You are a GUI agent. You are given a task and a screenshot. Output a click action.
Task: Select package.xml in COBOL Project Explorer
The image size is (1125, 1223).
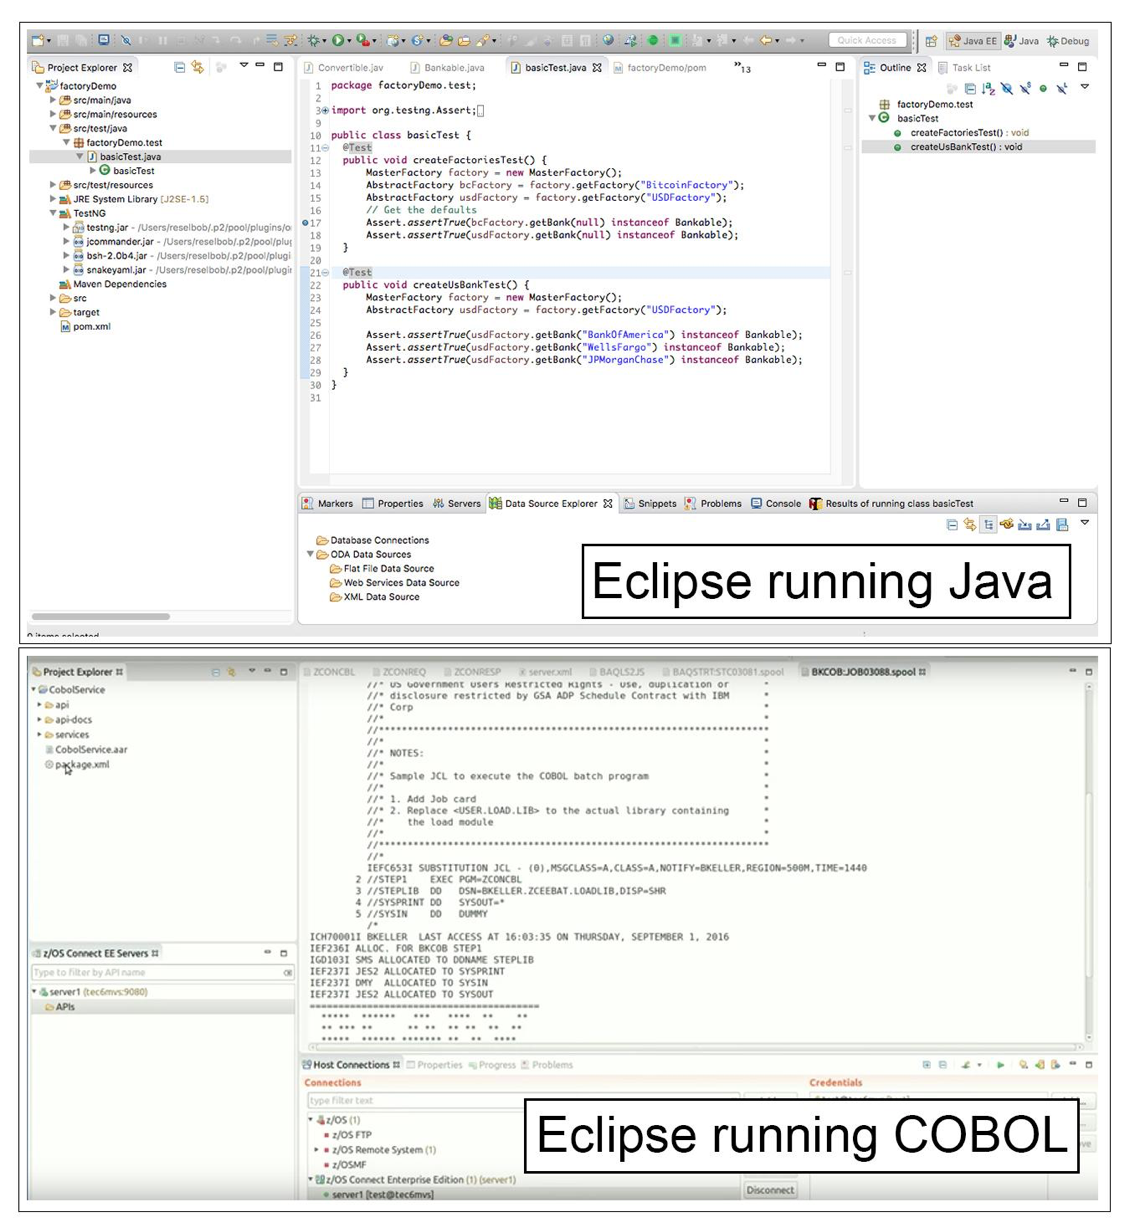[x=77, y=764]
